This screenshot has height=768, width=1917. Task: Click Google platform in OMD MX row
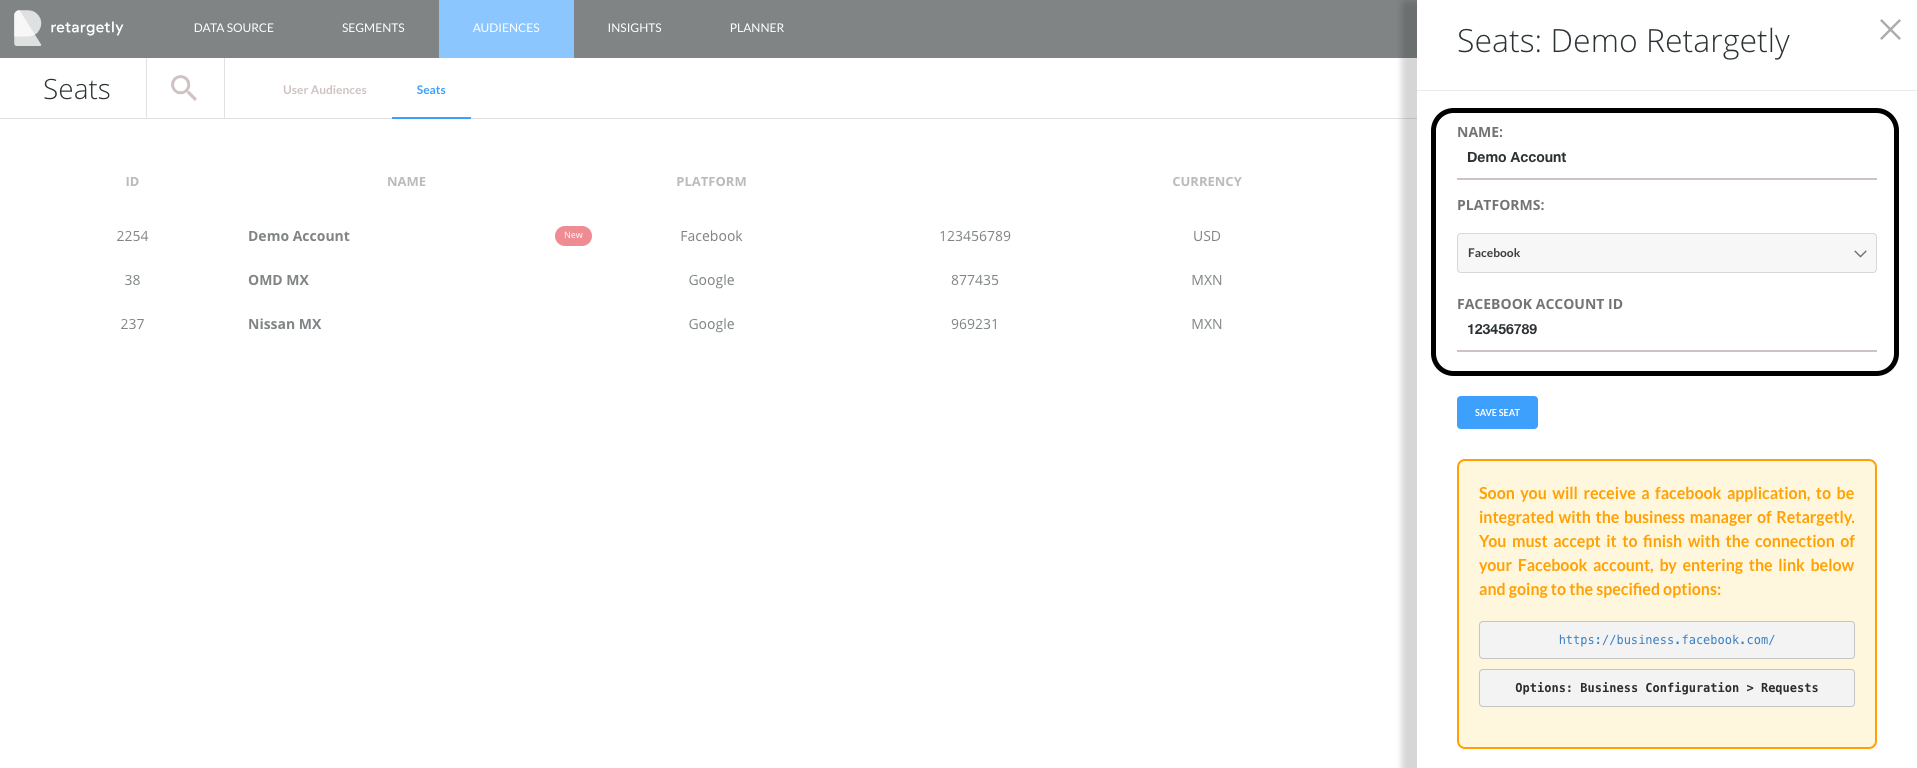(711, 280)
